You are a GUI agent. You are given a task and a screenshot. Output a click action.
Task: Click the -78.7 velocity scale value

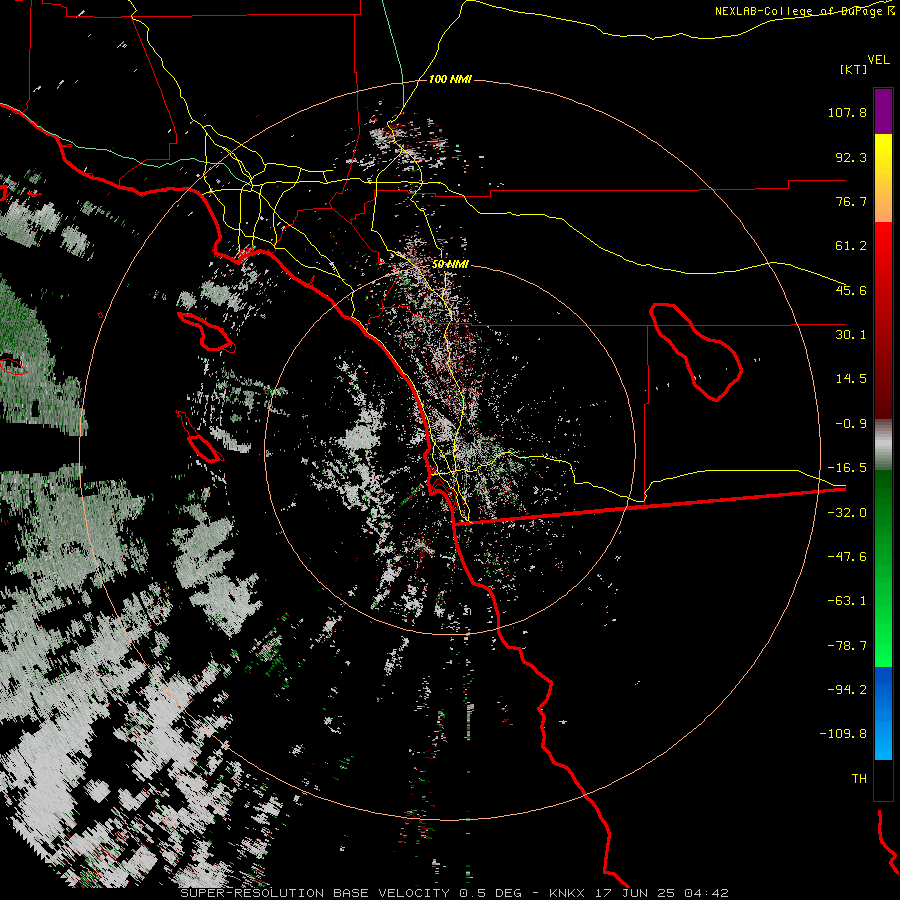847,646
